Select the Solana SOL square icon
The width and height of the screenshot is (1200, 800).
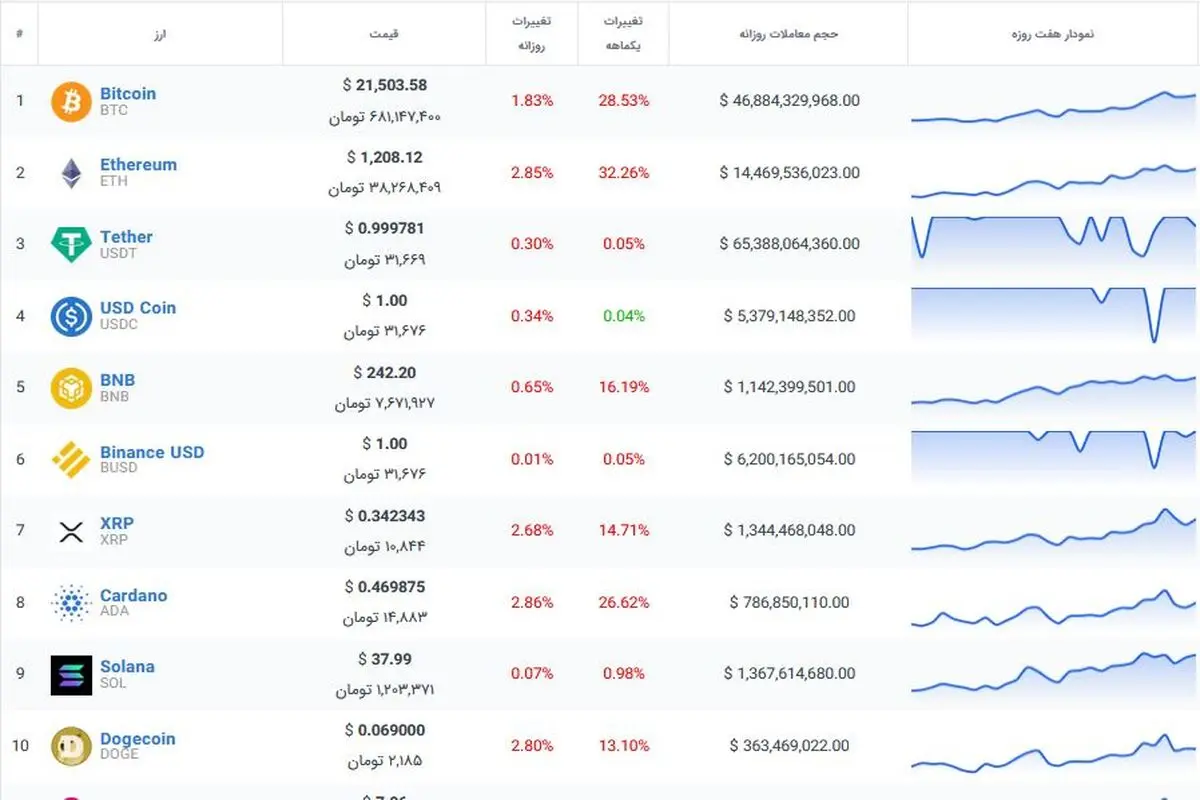coord(71,675)
